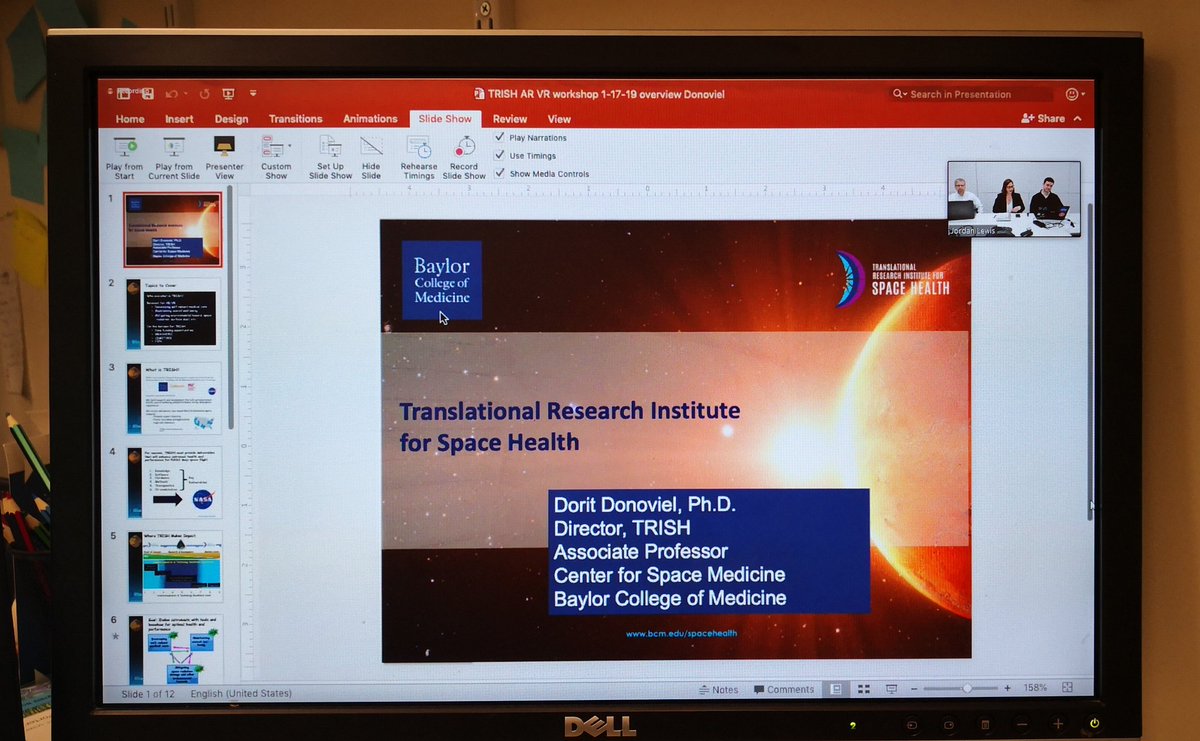Click the Custom Show icon
This screenshot has width=1200, height=741.
[x=272, y=146]
